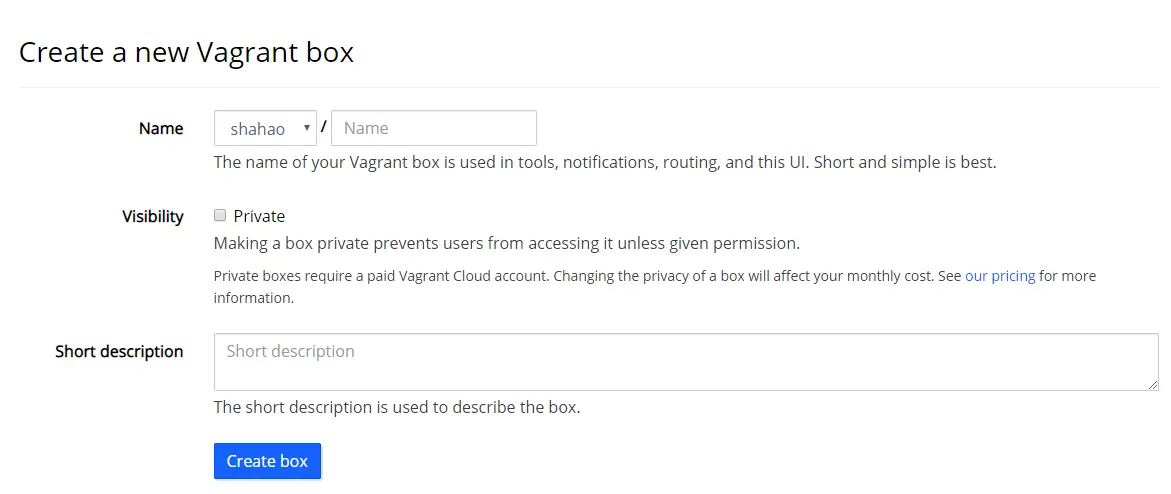Click the Private checkbox label text
The width and height of the screenshot is (1171, 494).
tap(259, 216)
